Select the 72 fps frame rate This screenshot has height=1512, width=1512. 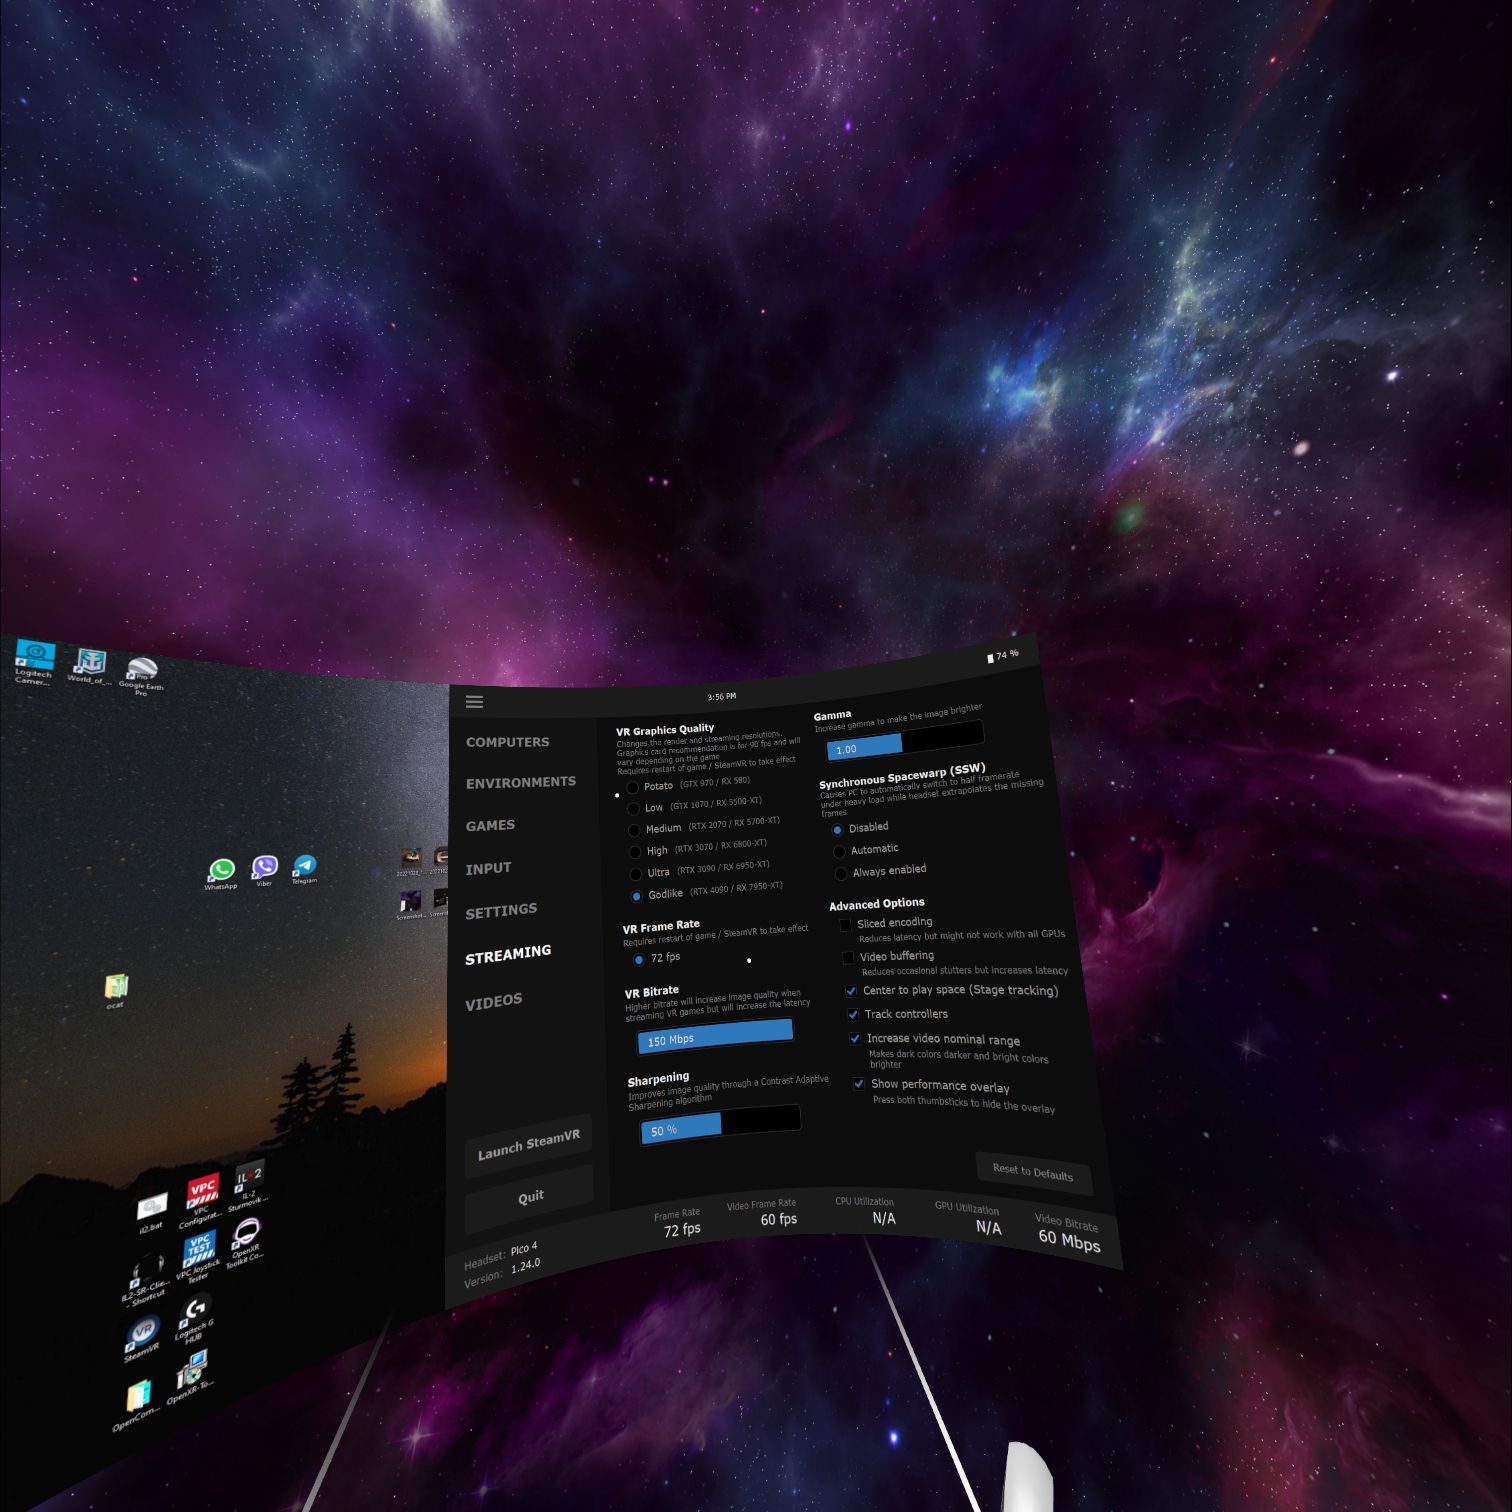639,959
